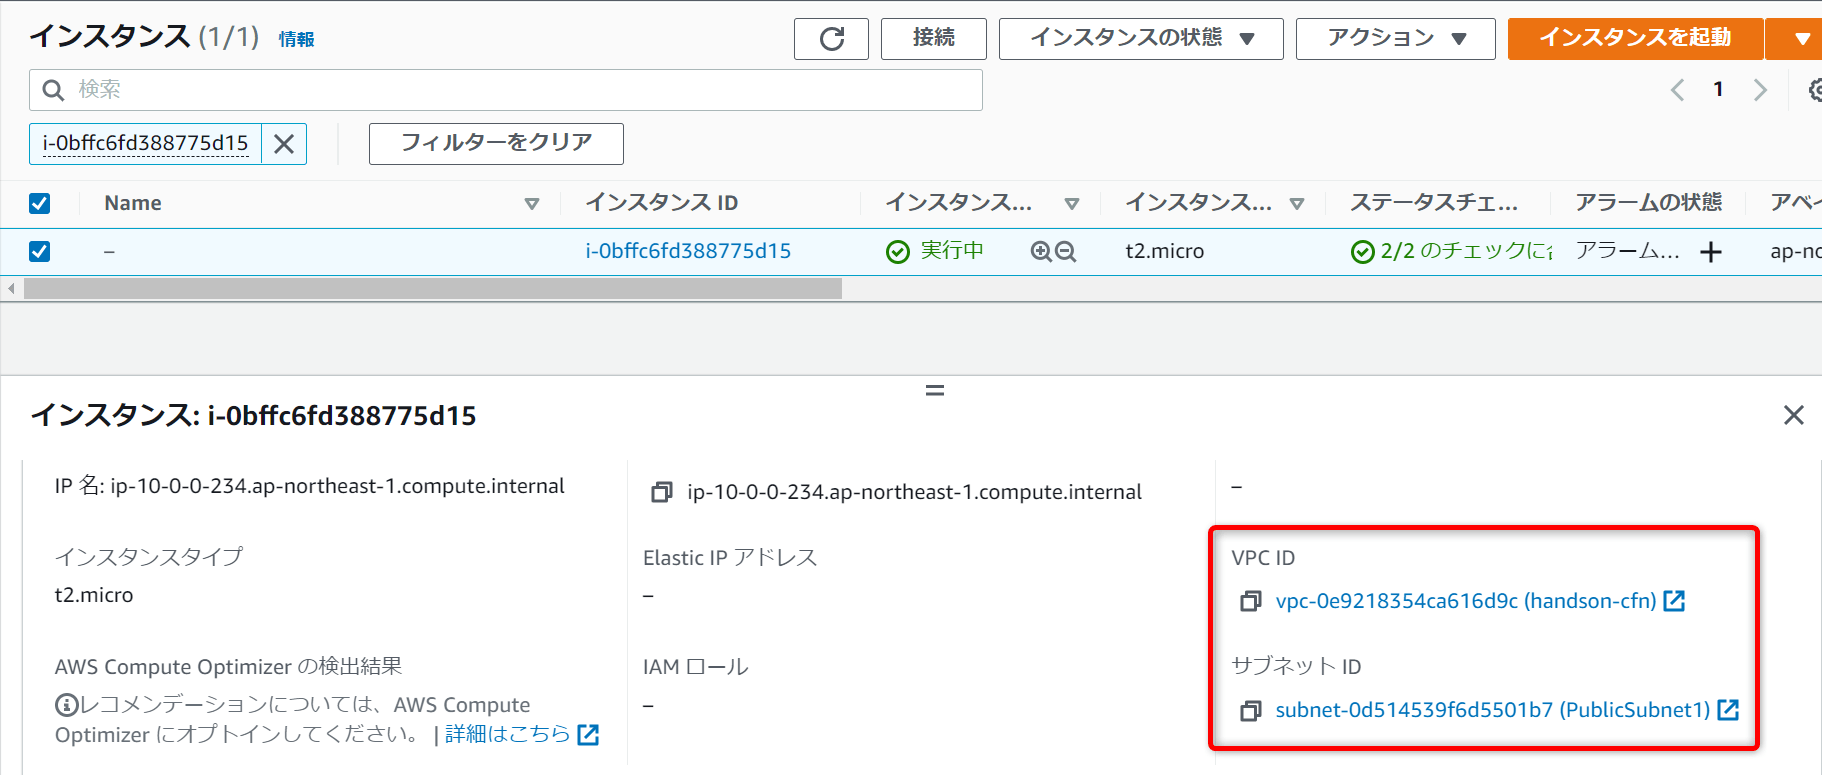The height and width of the screenshot is (775, 1822).
Task: Click the 接続 connect button
Action: coord(933,39)
